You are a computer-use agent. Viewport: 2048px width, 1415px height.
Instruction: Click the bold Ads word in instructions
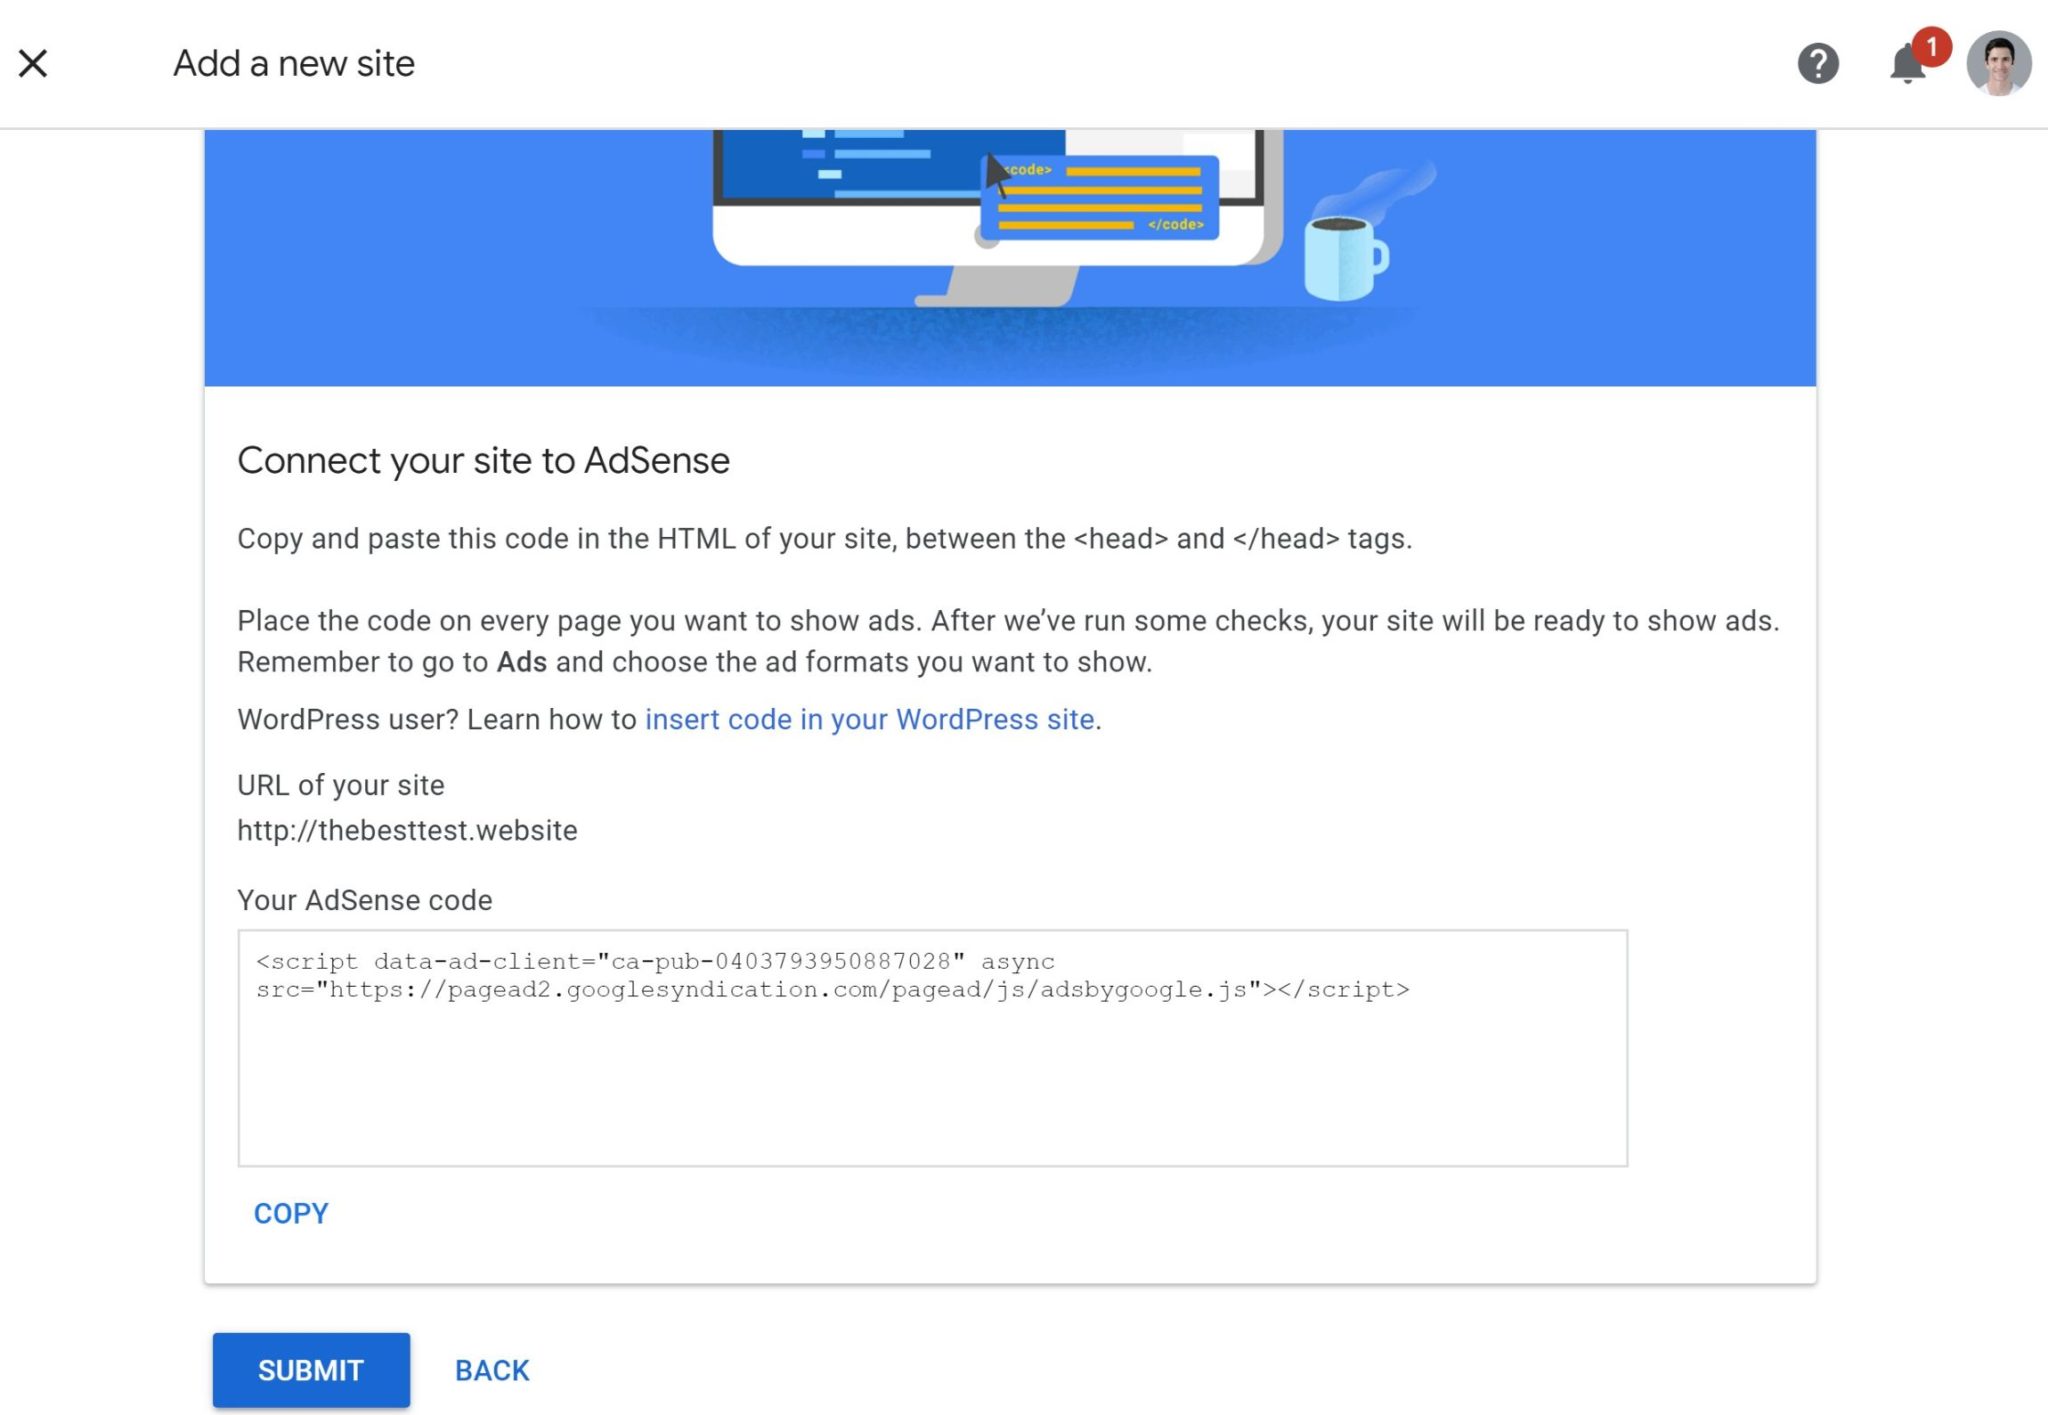pyautogui.click(x=521, y=661)
